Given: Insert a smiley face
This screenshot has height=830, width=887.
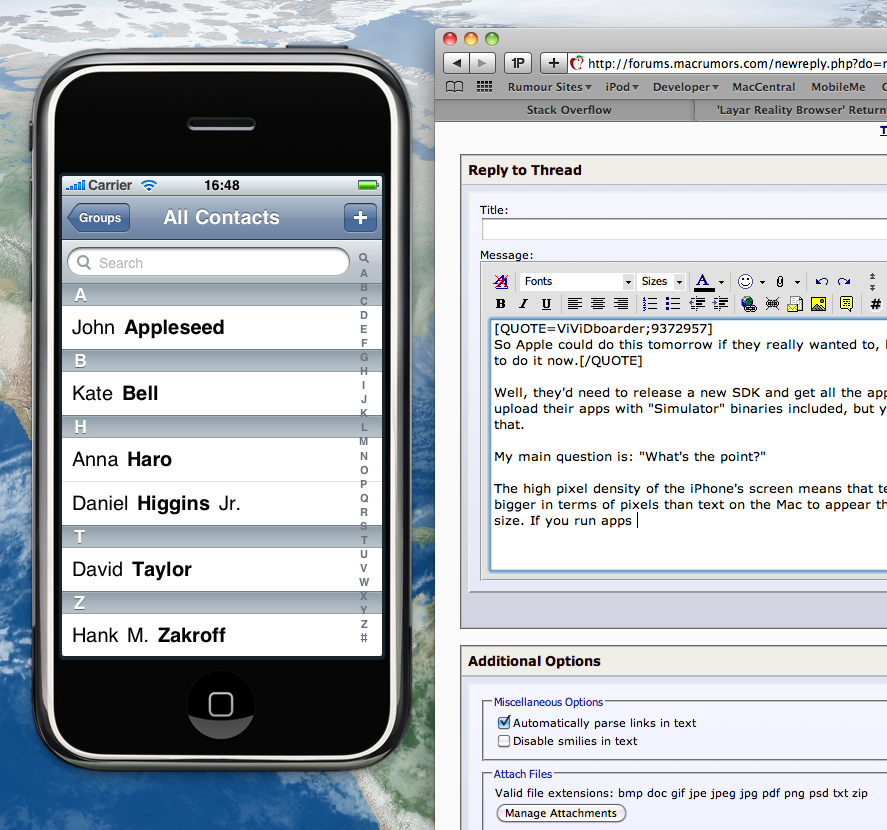Looking at the screenshot, I should 746,281.
